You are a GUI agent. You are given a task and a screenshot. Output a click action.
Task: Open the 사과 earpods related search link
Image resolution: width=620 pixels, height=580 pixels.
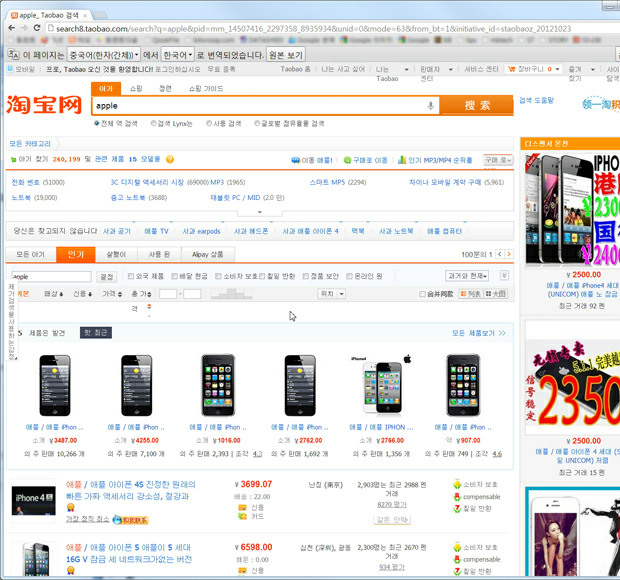pyautogui.click(x=201, y=231)
